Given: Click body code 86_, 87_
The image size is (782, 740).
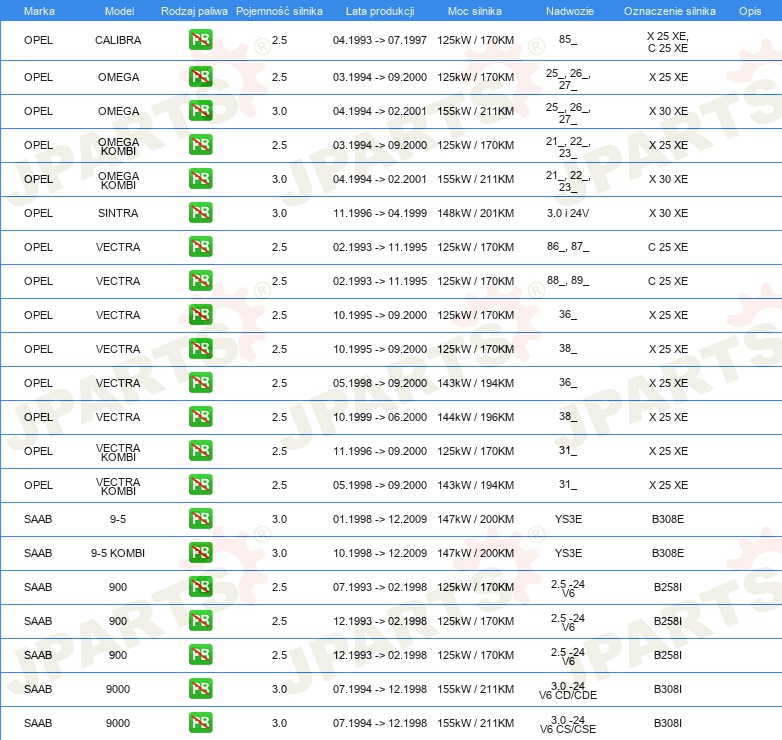Looking at the screenshot, I should pos(568,246).
